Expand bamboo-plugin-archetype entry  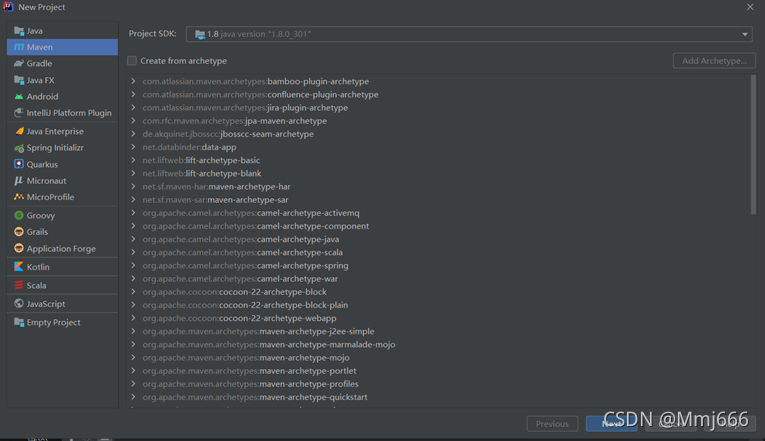point(133,81)
